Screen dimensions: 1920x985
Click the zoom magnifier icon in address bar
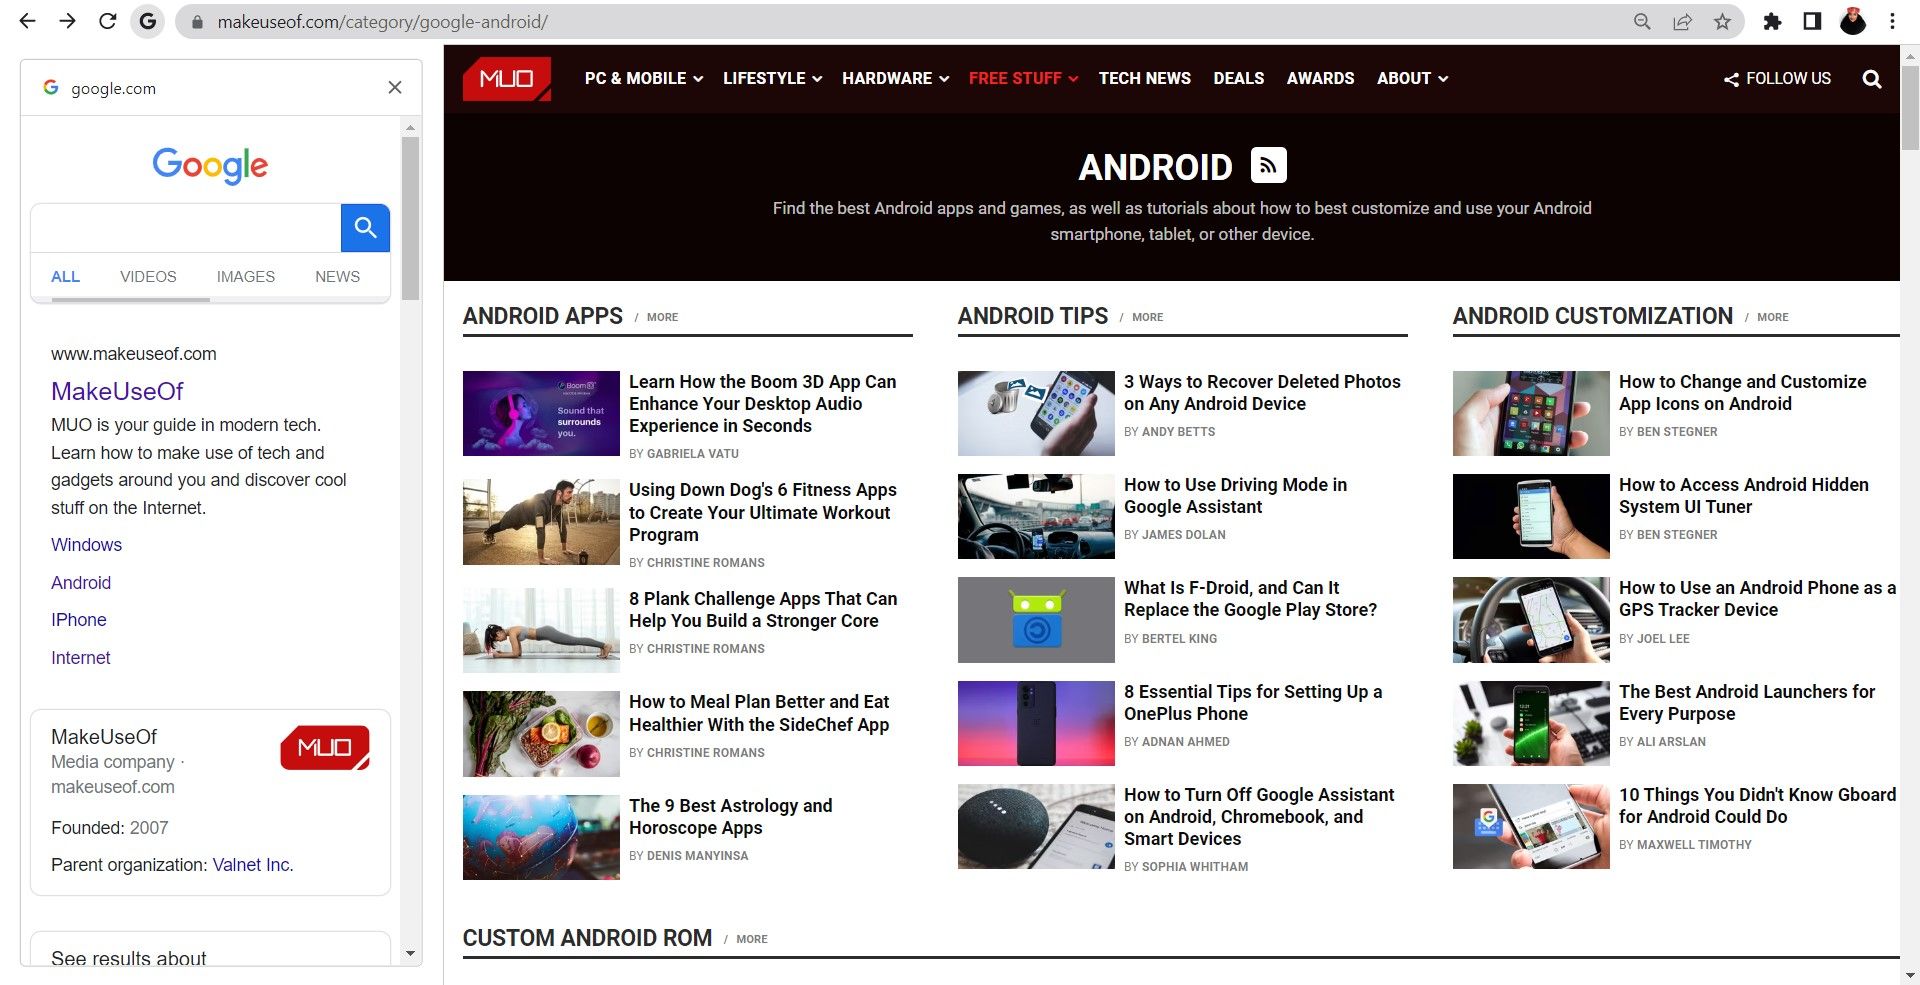coord(1642,21)
